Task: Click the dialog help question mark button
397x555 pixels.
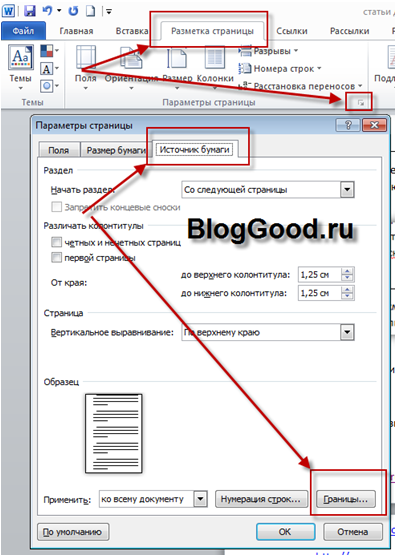Action: tap(348, 125)
